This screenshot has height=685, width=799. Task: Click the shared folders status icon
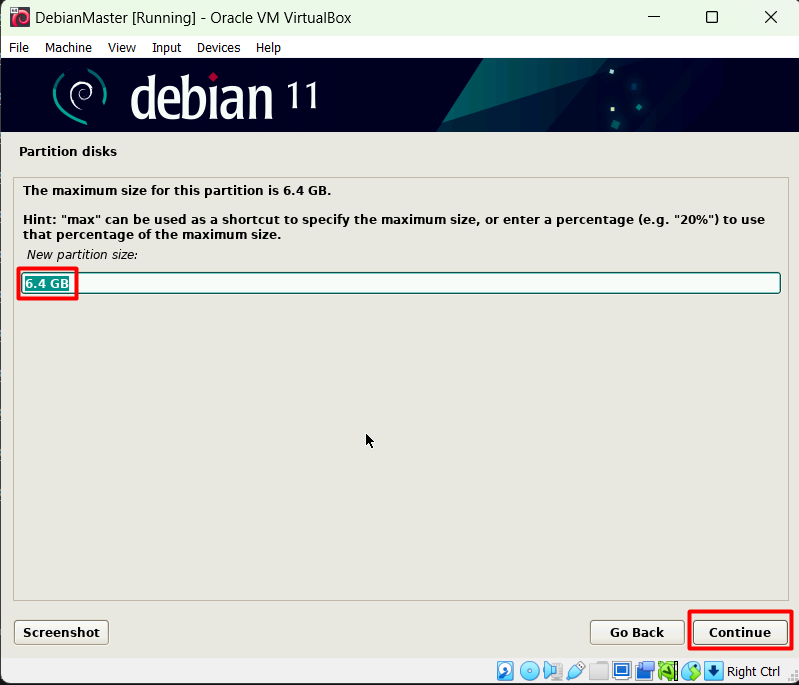coord(599,671)
